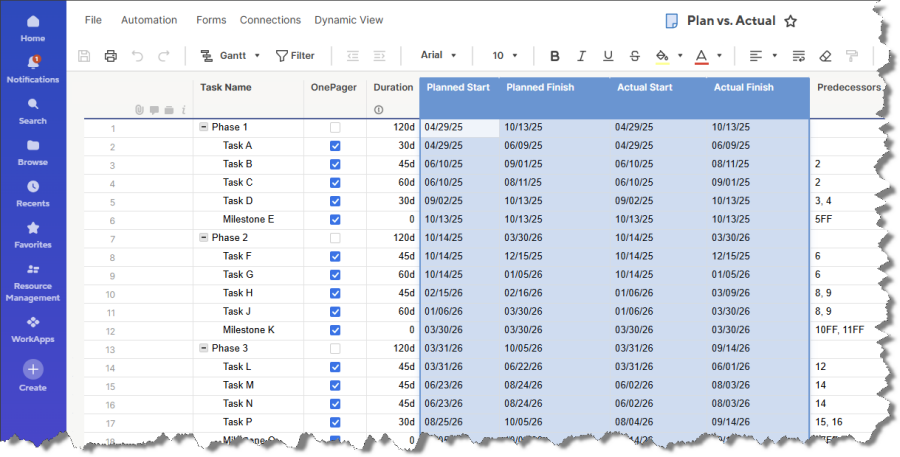Open the File menu

[93, 20]
